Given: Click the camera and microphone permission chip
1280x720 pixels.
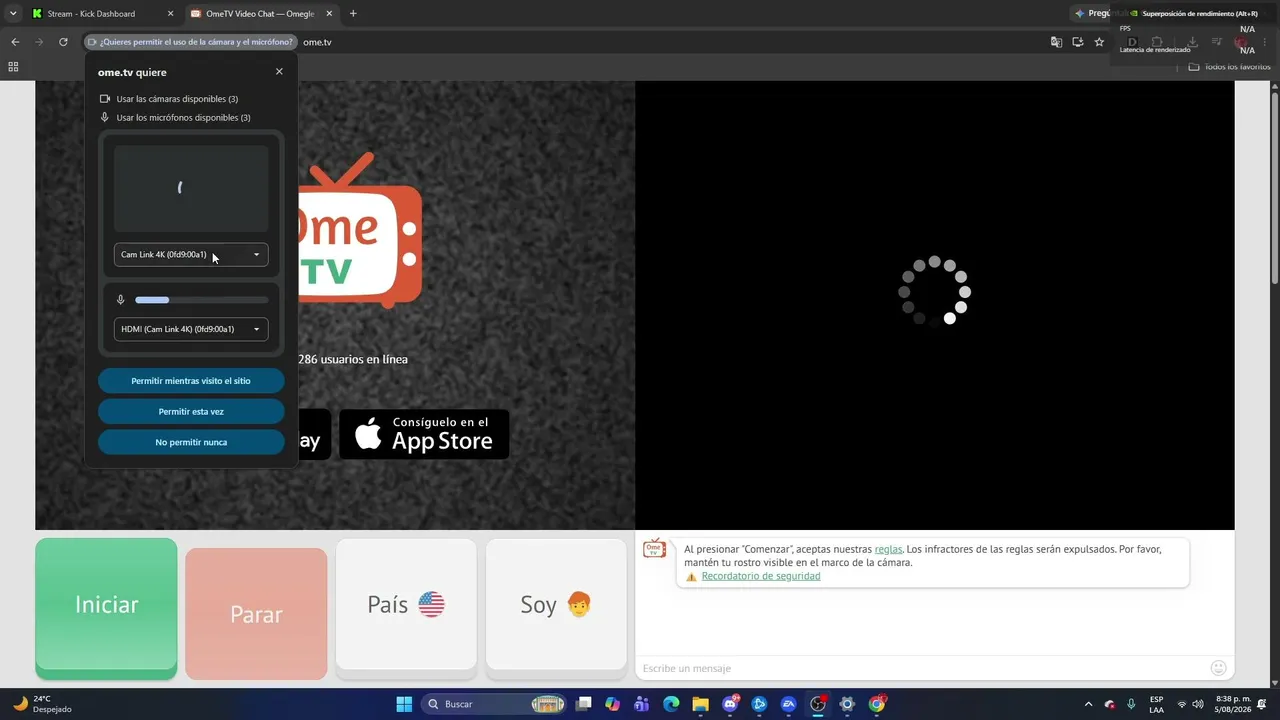Looking at the screenshot, I should tap(191, 42).
